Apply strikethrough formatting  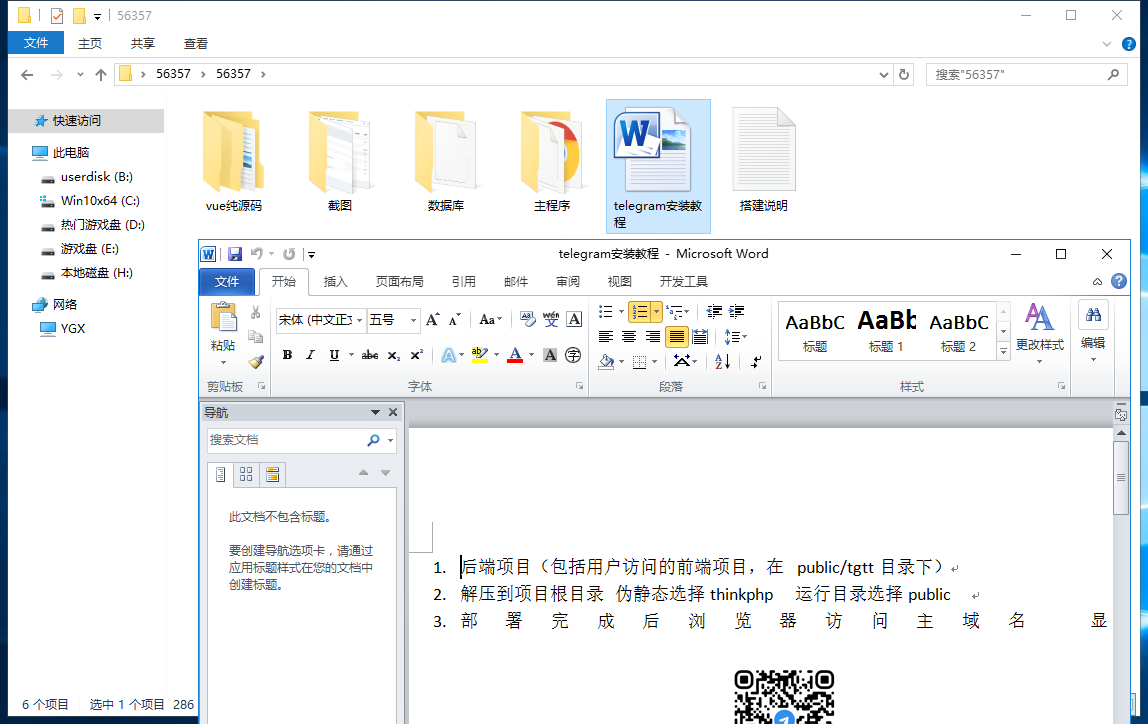pos(369,355)
